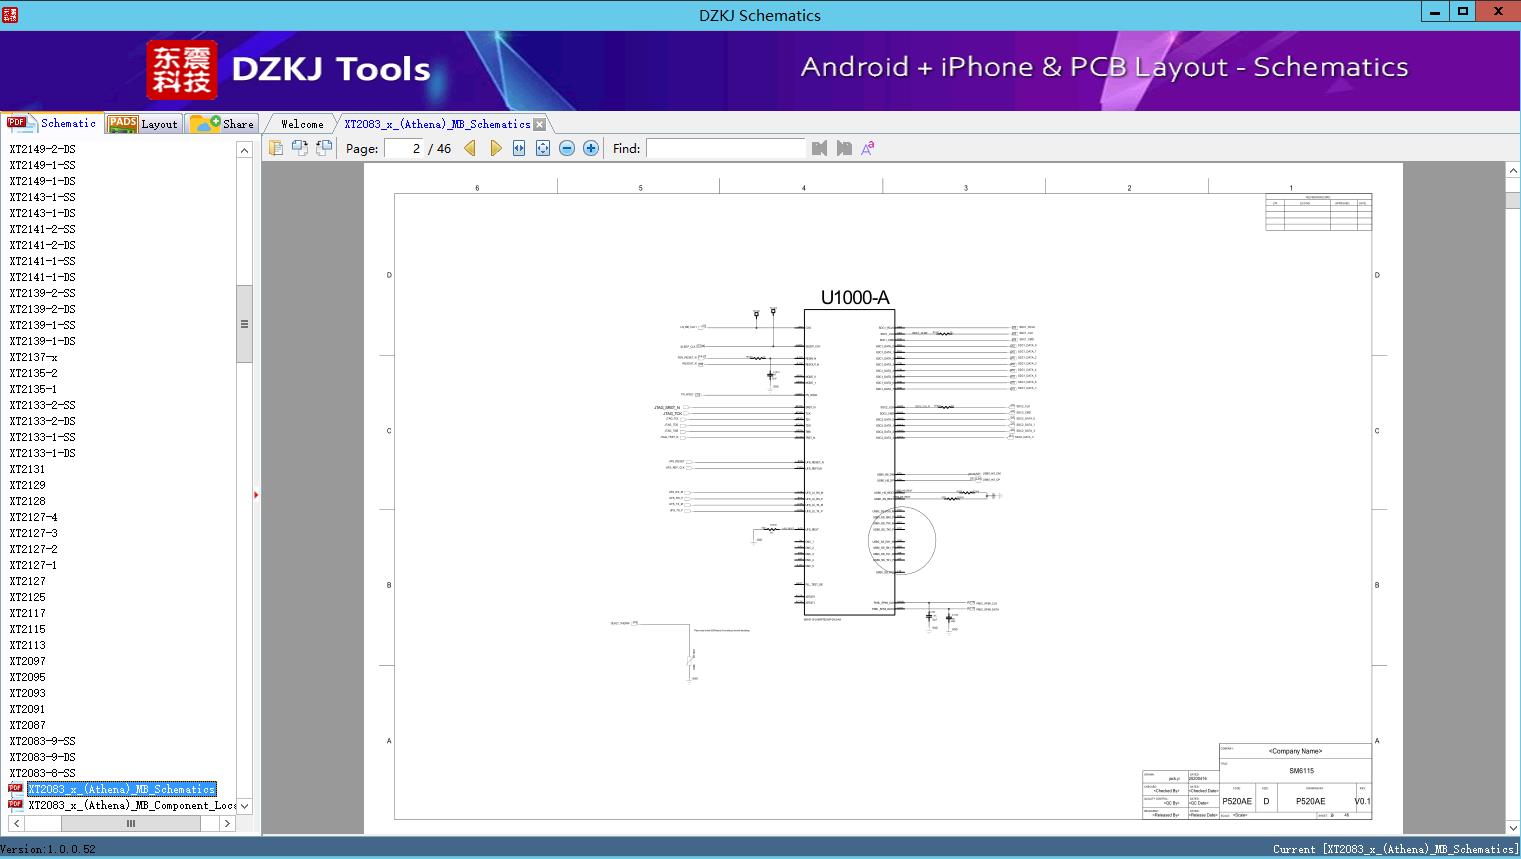This screenshot has height=859, width=1521.
Task: Go to the previous page arrow
Action: (470, 148)
